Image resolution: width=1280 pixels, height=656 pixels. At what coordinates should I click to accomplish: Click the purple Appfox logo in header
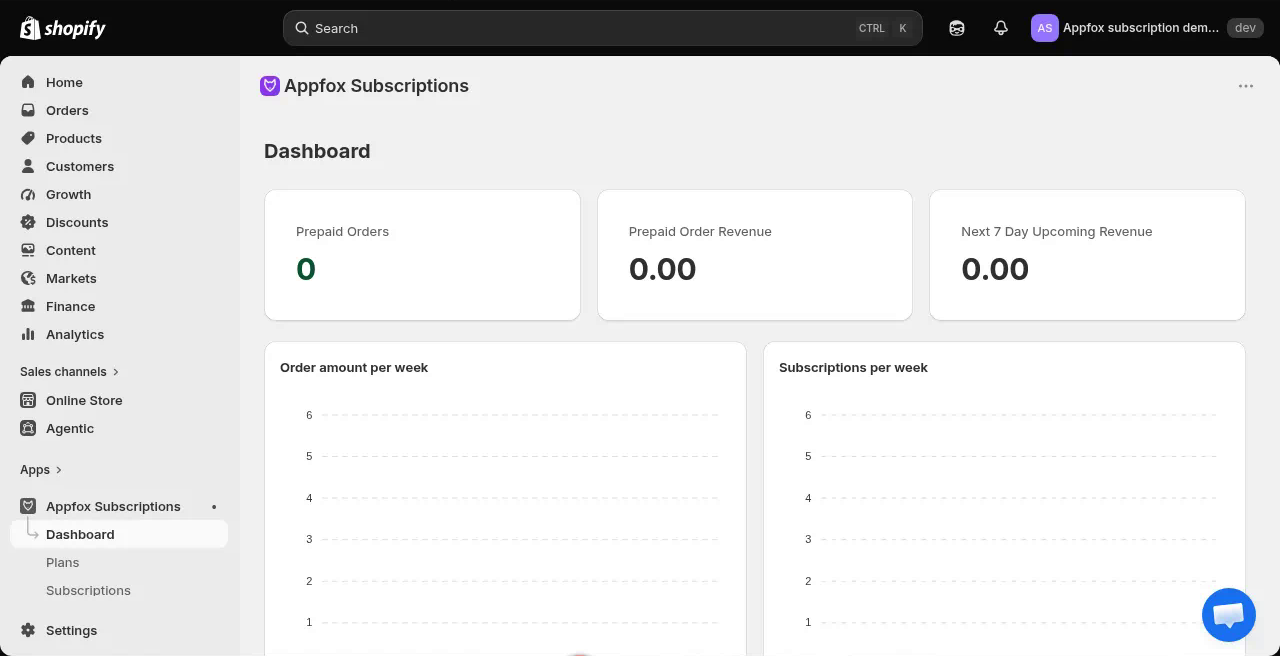tap(269, 86)
